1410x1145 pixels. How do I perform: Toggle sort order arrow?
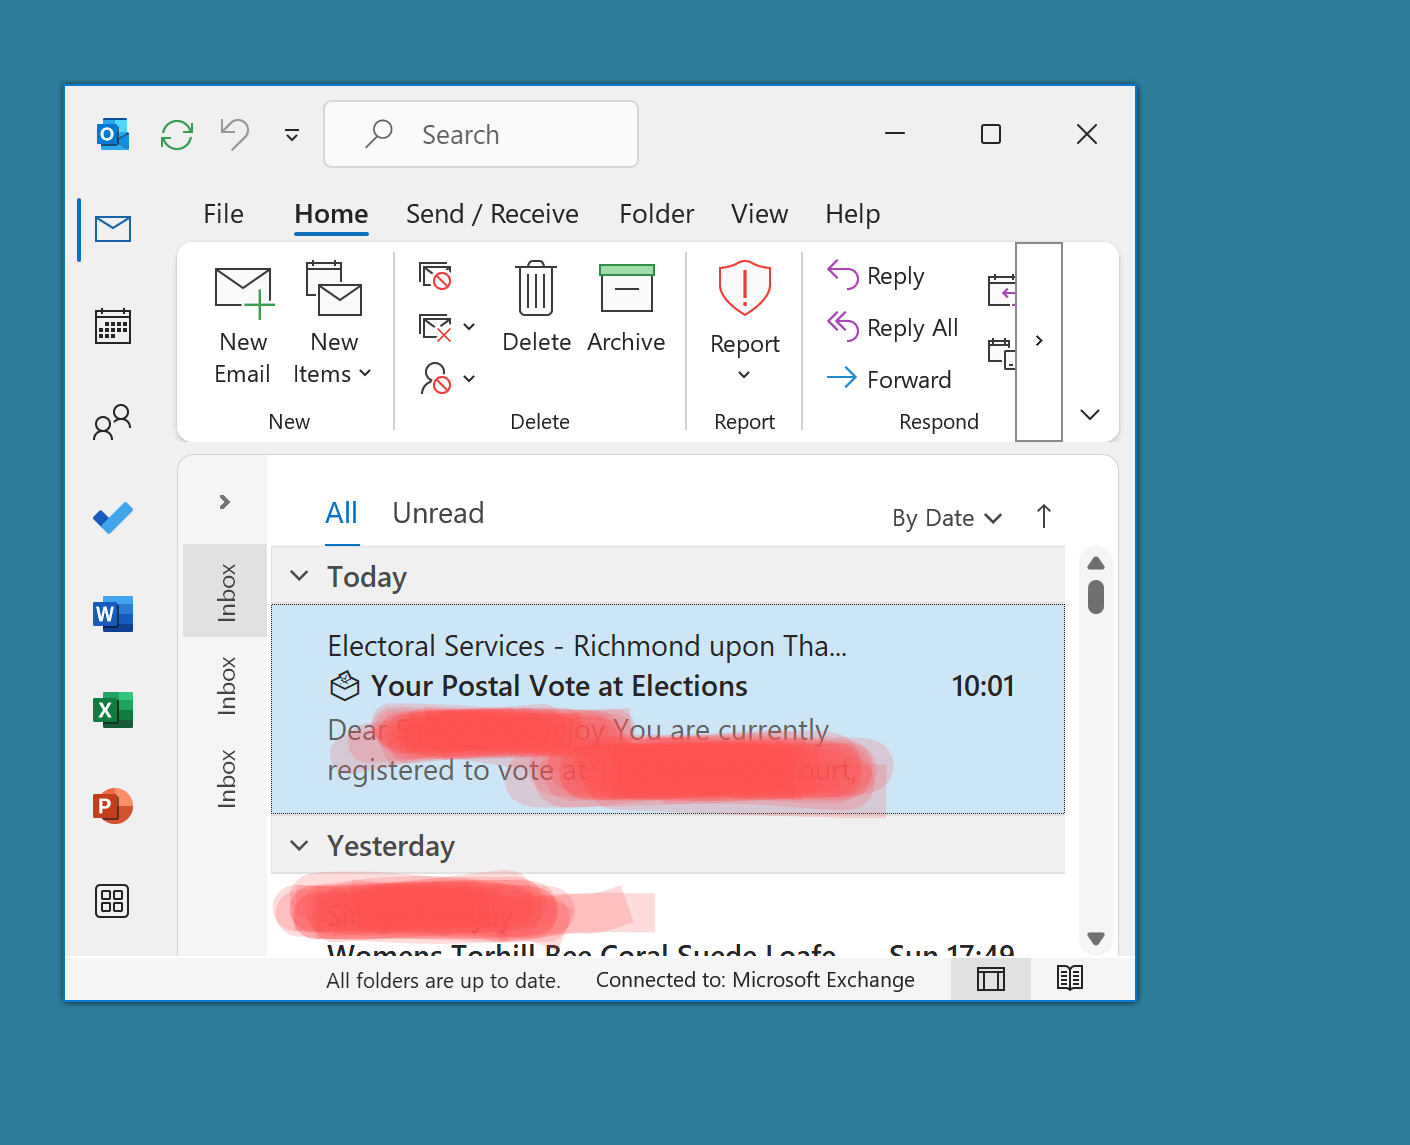click(1044, 516)
